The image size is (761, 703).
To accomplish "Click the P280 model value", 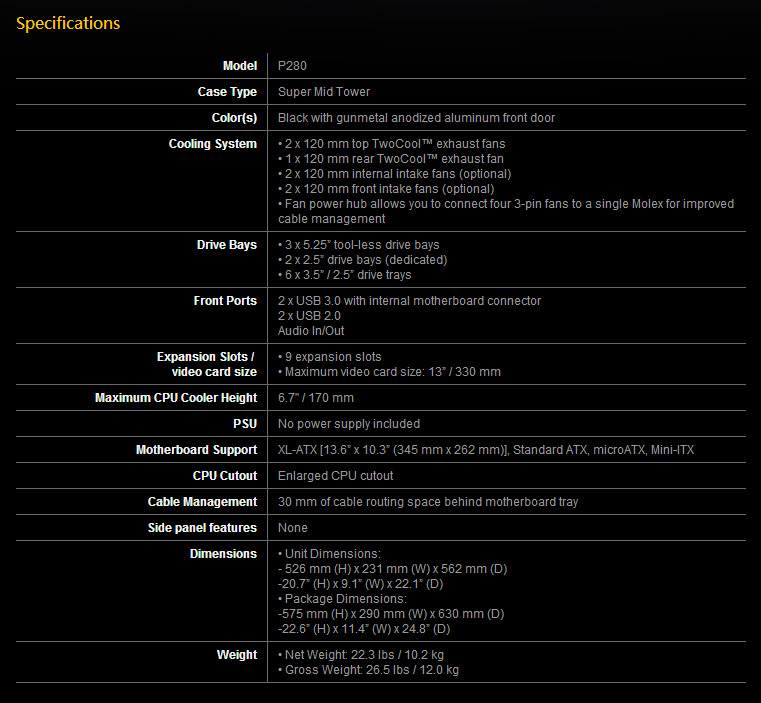I will 292,66.
